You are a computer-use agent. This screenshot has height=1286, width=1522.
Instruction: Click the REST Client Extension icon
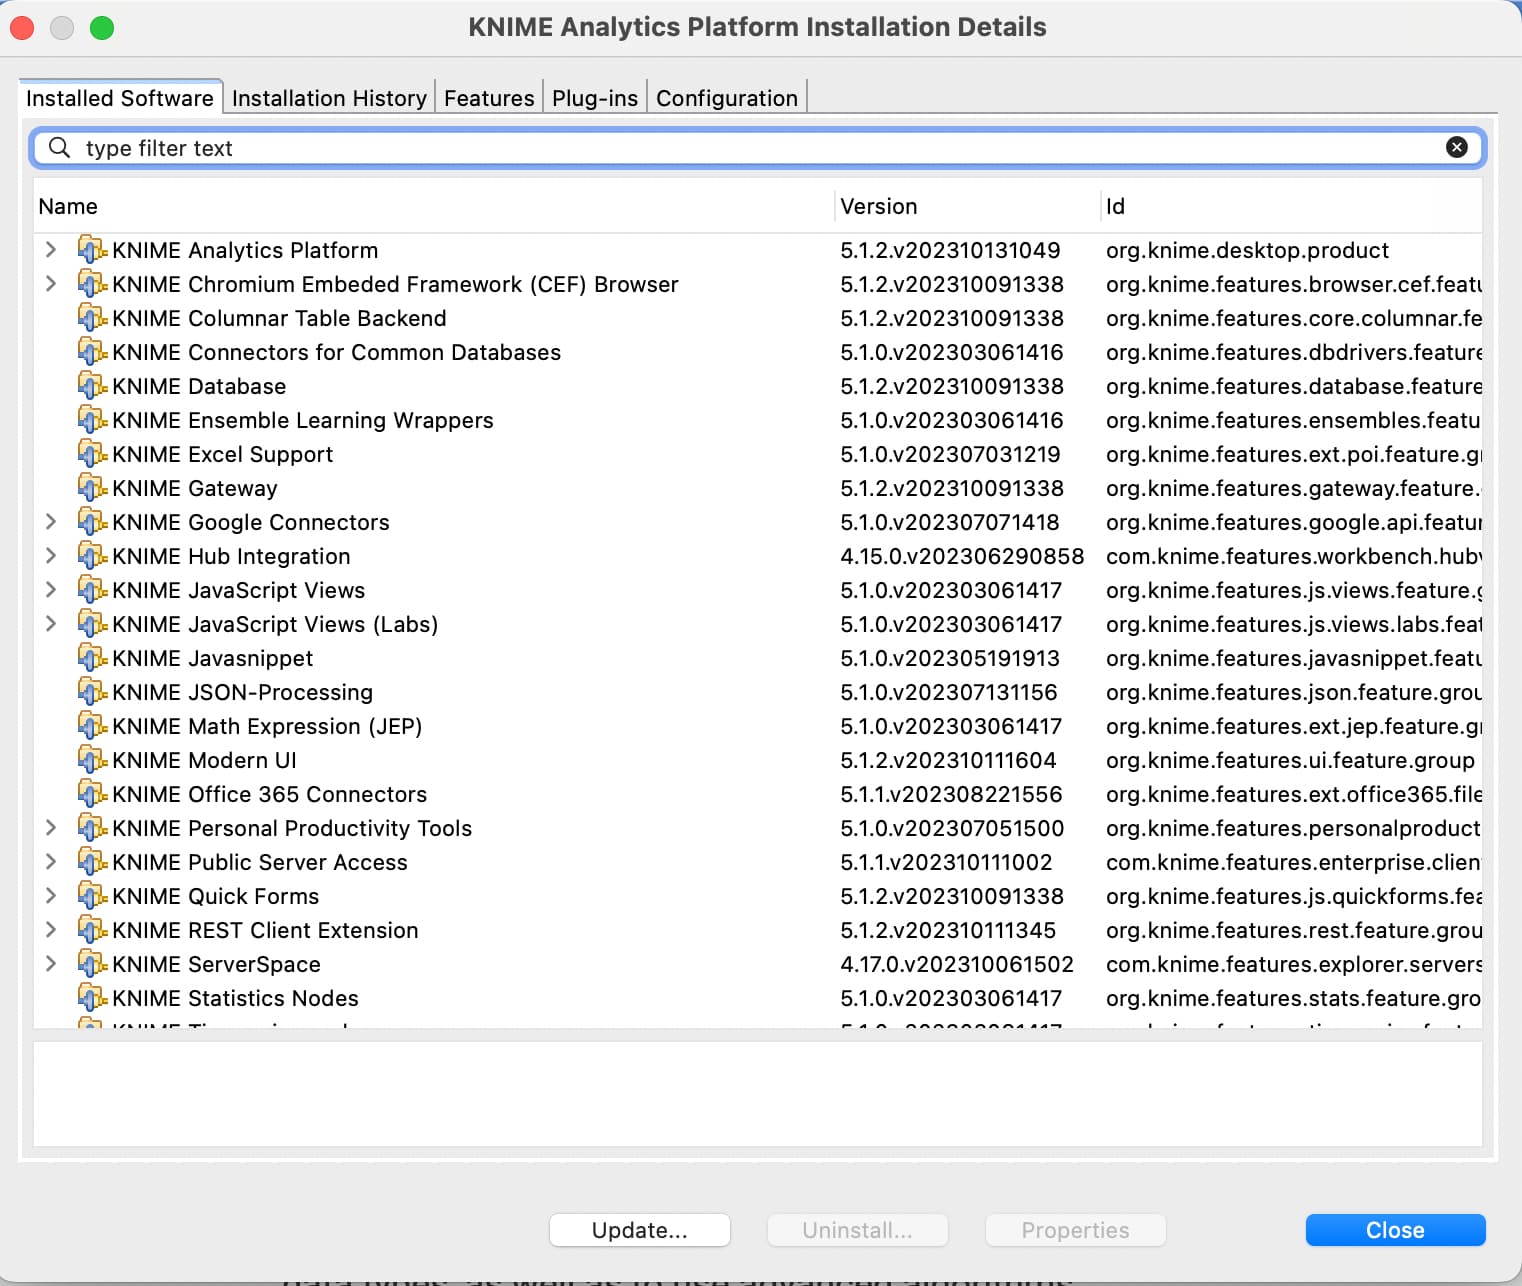pos(92,930)
